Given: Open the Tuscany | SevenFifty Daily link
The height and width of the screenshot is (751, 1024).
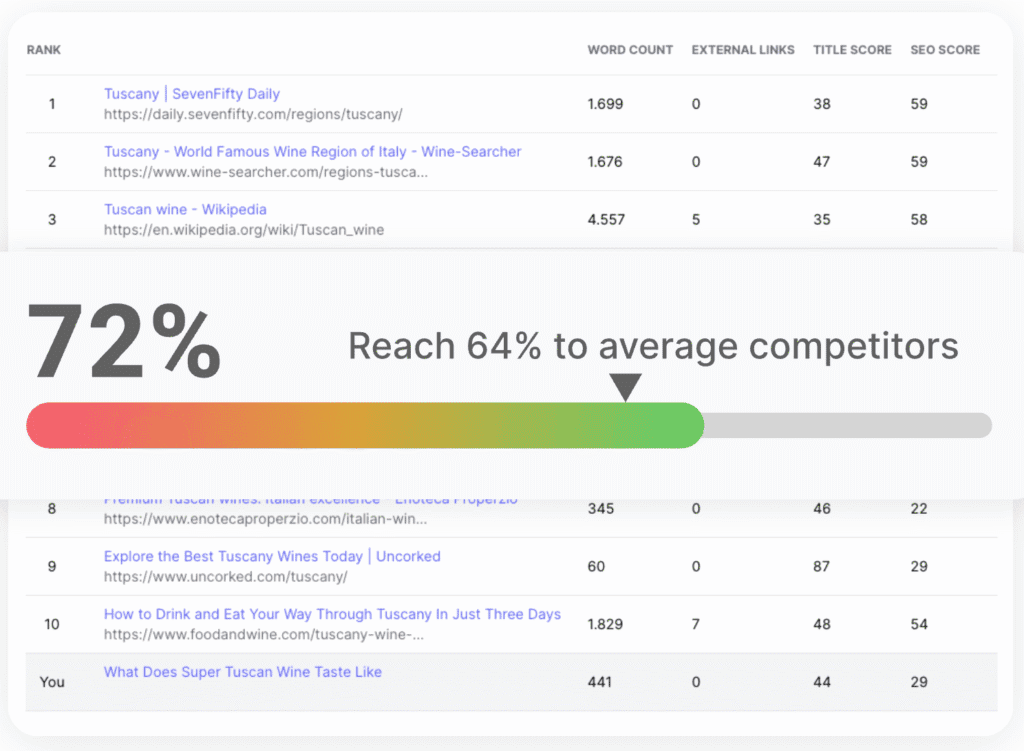Looking at the screenshot, I should (192, 94).
